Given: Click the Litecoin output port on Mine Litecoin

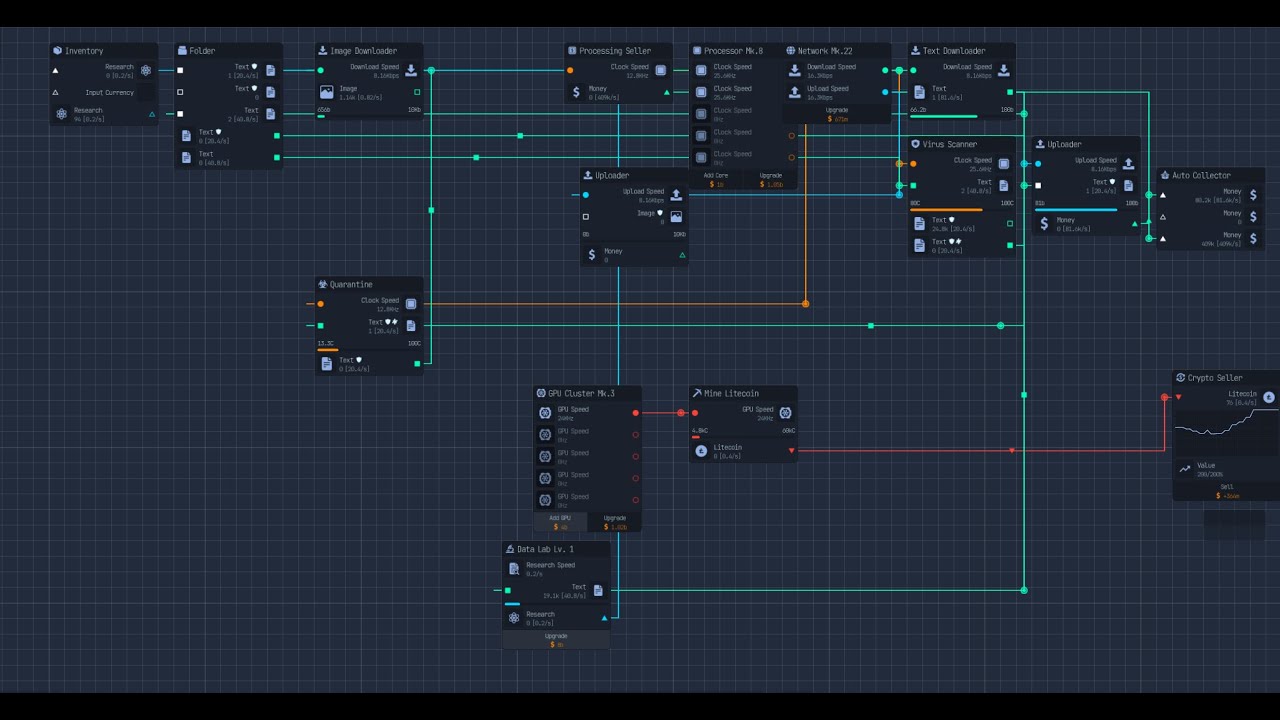Looking at the screenshot, I should tap(792, 451).
